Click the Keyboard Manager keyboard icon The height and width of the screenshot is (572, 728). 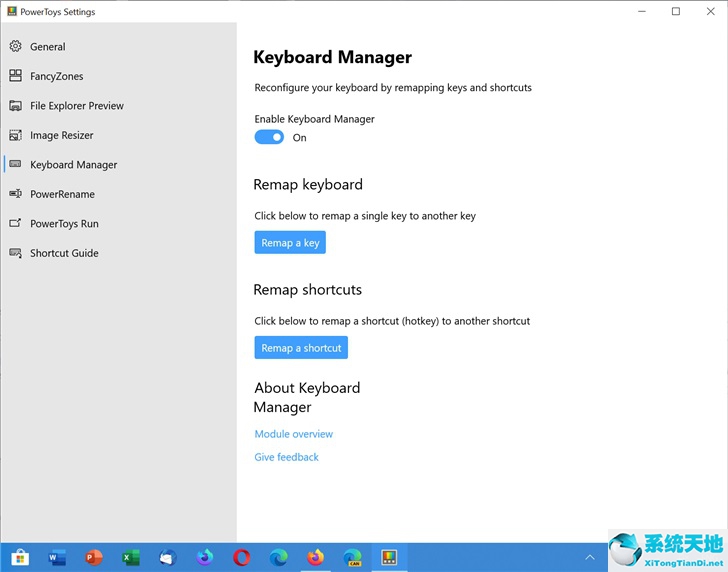tap(15, 164)
